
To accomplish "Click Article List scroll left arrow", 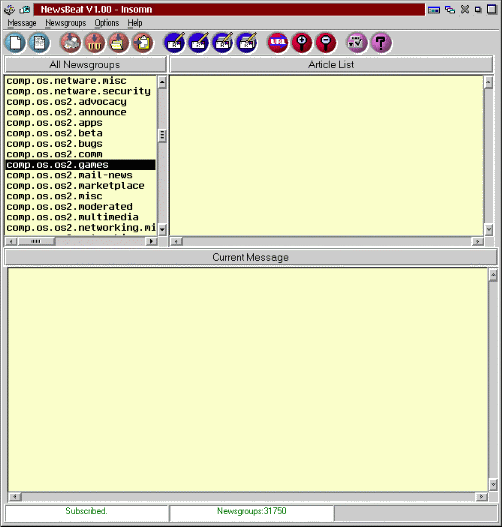I will pyautogui.click(x=176, y=241).
